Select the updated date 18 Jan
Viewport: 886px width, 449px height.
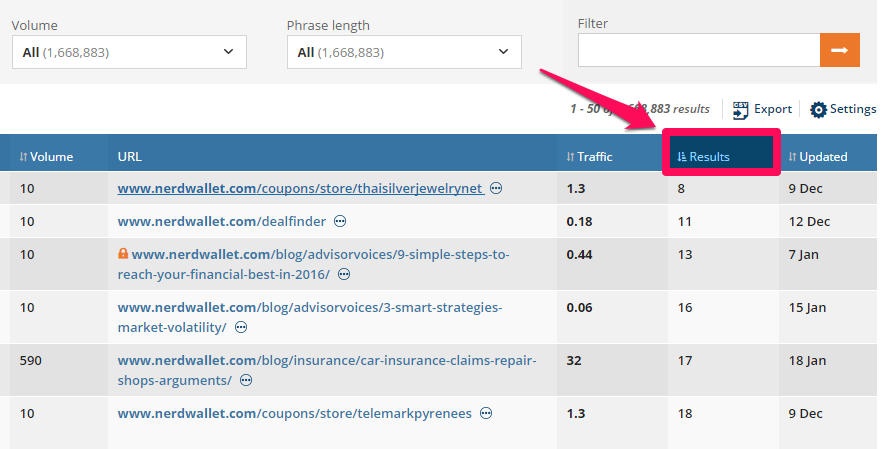point(807,360)
